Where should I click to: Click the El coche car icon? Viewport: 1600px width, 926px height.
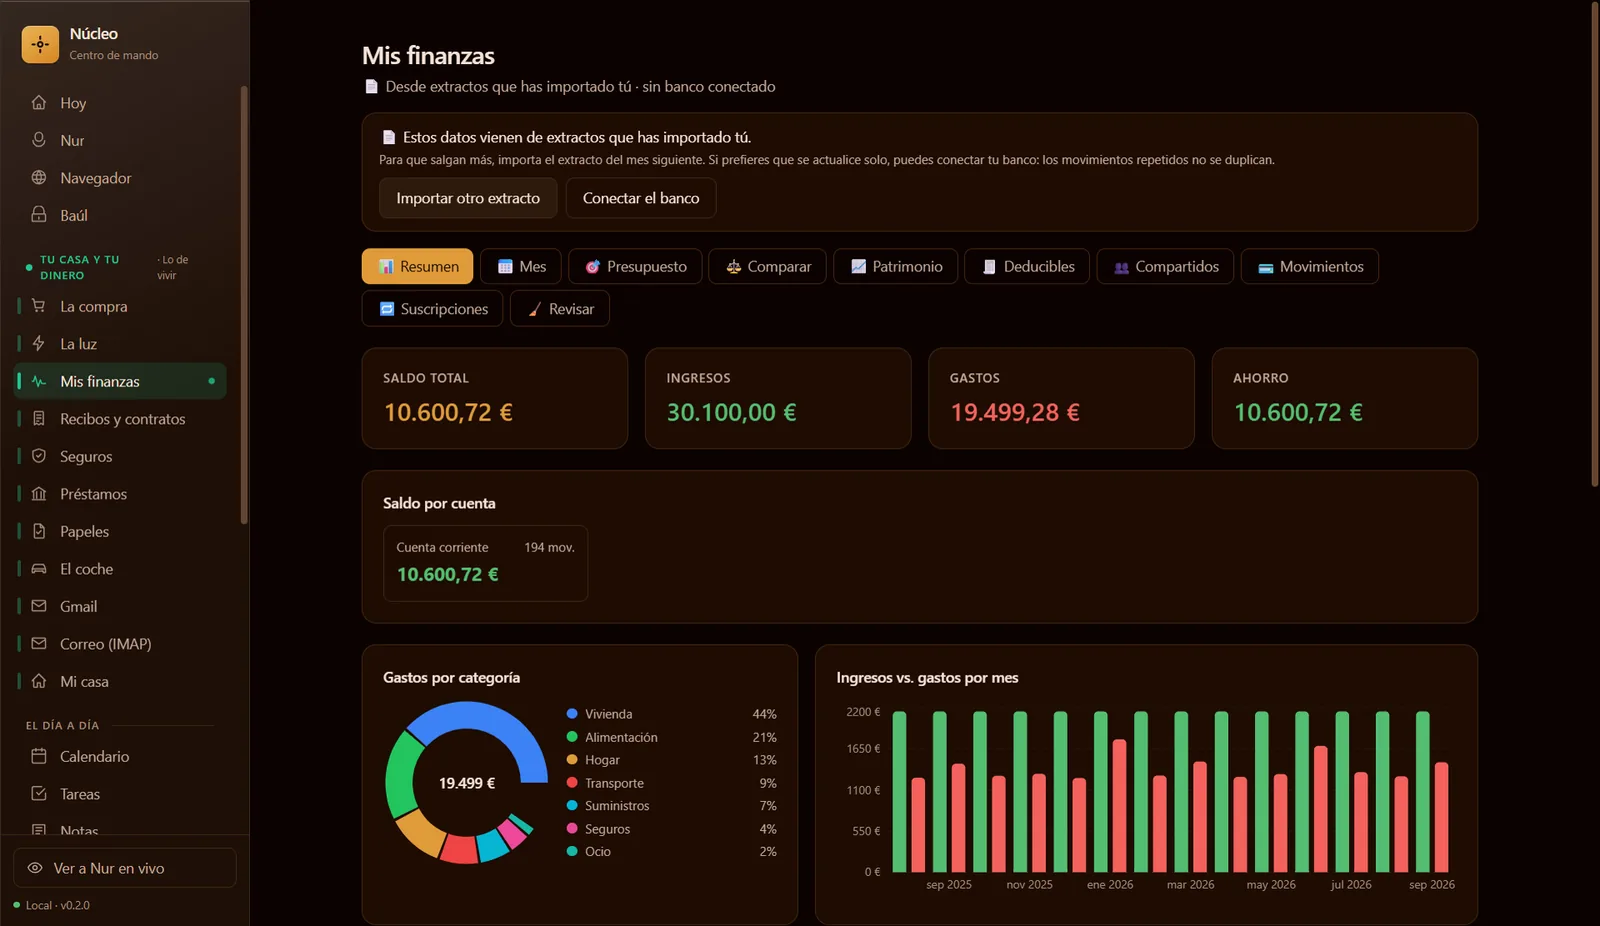39,569
